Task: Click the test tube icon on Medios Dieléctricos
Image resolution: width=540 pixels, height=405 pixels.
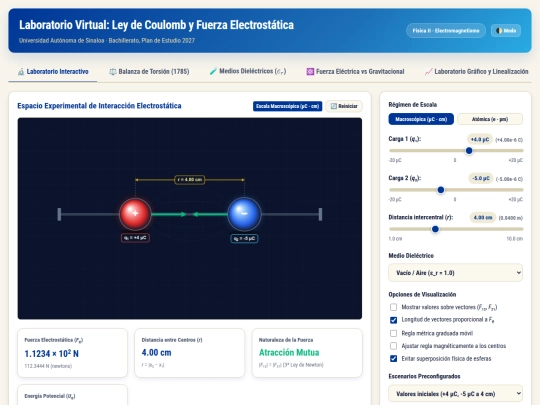Action: 213,71
